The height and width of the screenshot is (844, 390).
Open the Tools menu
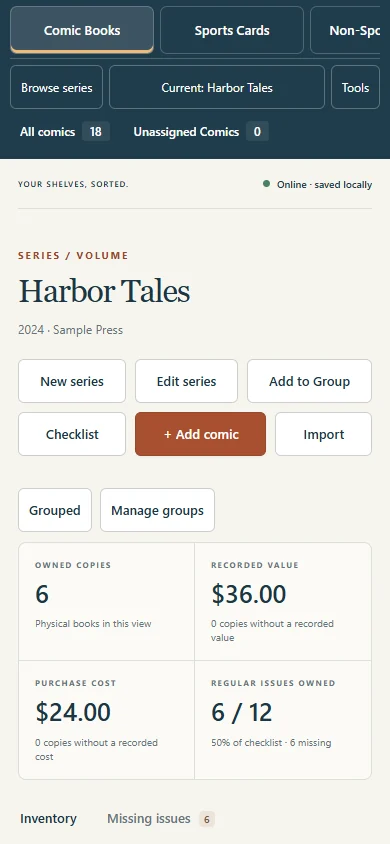click(x=355, y=87)
